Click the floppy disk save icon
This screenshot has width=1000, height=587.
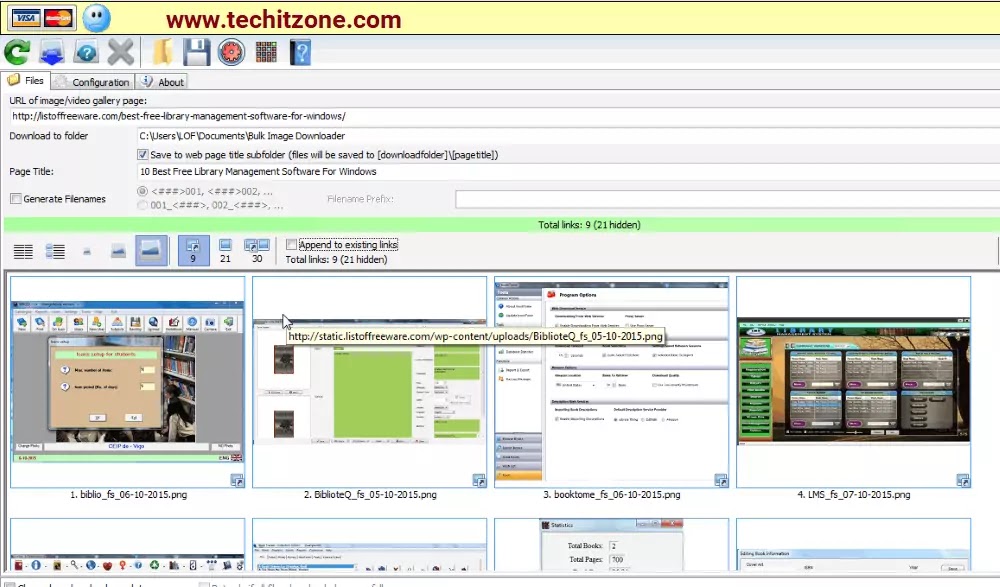coord(196,52)
